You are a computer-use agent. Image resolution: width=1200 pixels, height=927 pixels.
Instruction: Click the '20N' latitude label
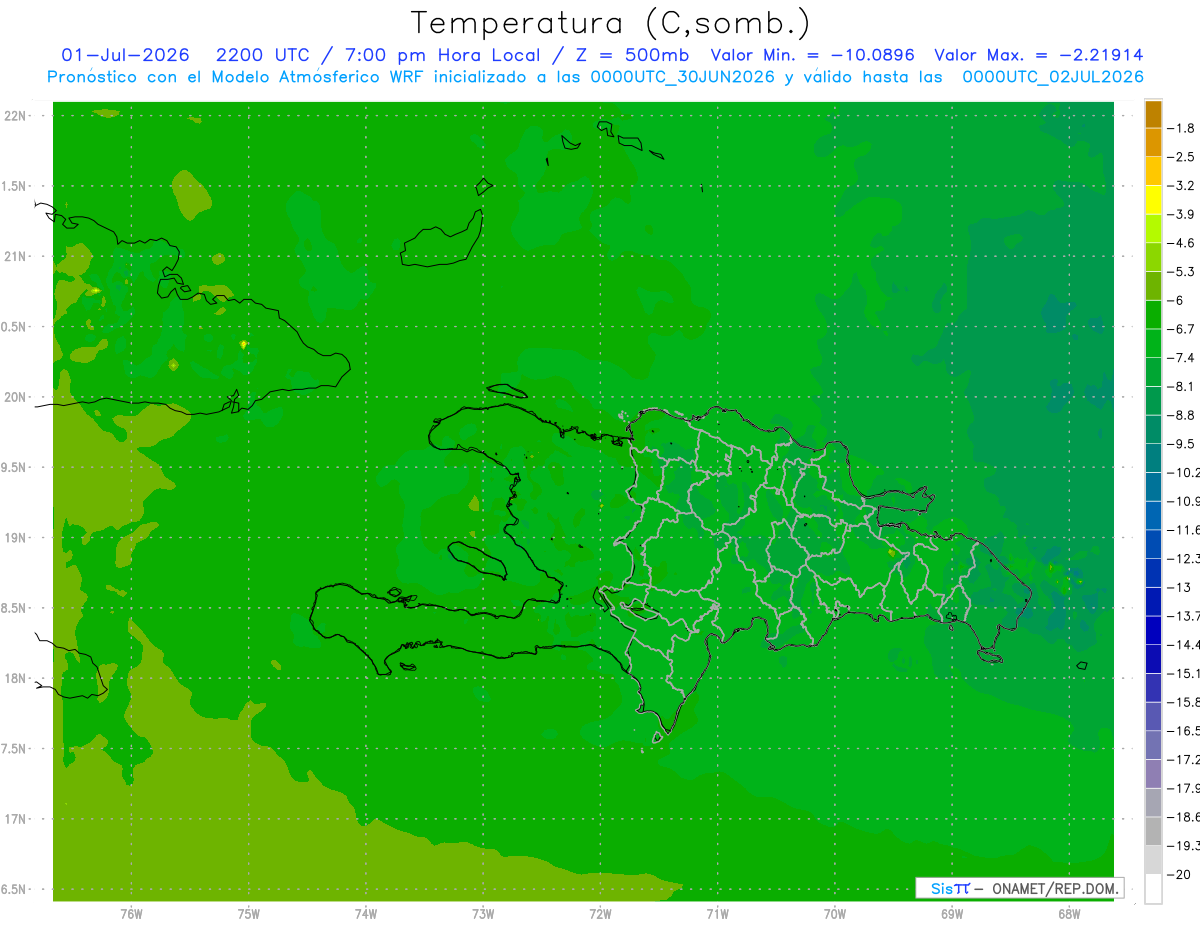tap(13, 397)
